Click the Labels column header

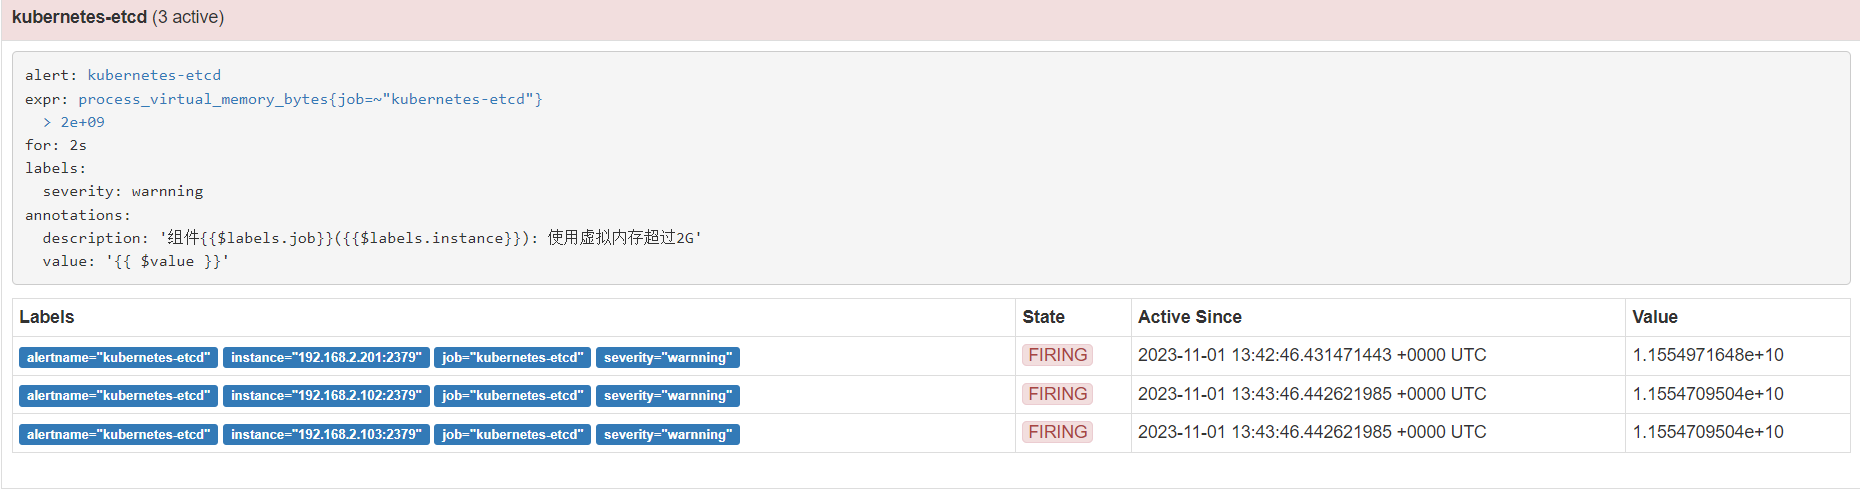coord(47,317)
